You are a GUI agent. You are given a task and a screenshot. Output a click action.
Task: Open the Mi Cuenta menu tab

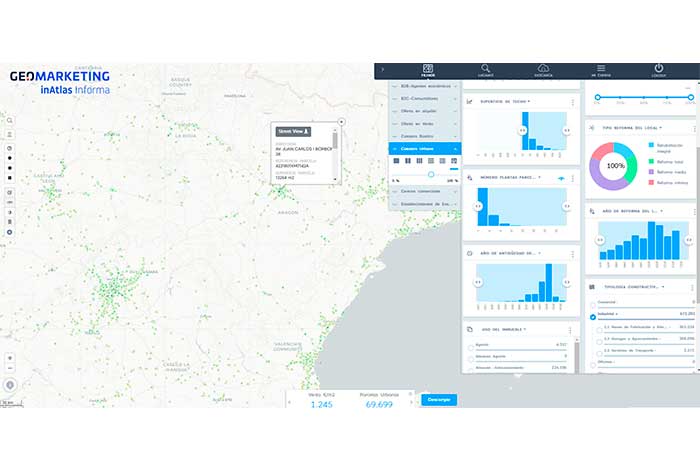[x=601, y=70]
